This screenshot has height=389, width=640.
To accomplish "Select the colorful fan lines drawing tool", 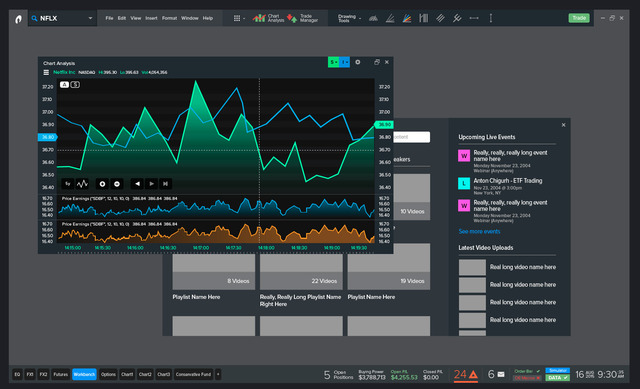I will [407, 18].
